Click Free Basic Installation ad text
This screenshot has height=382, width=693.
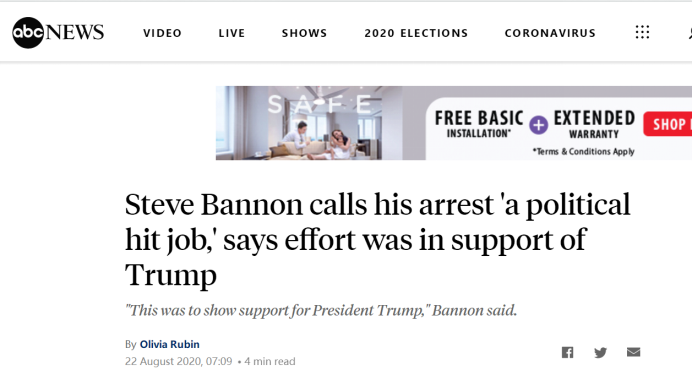point(479,124)
